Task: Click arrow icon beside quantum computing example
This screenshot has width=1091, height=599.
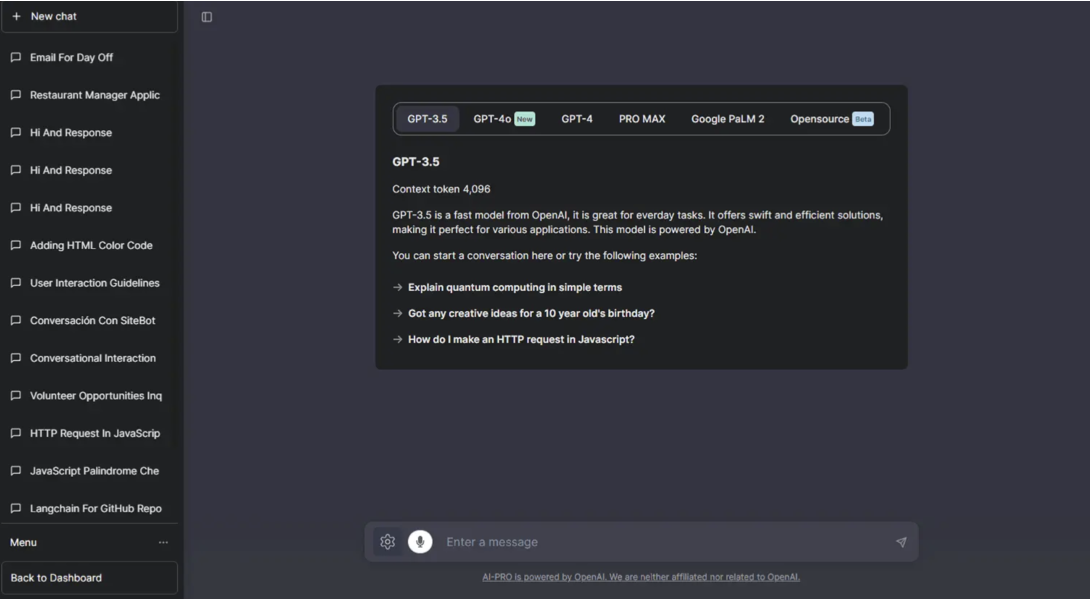Action: click(397, 287)
